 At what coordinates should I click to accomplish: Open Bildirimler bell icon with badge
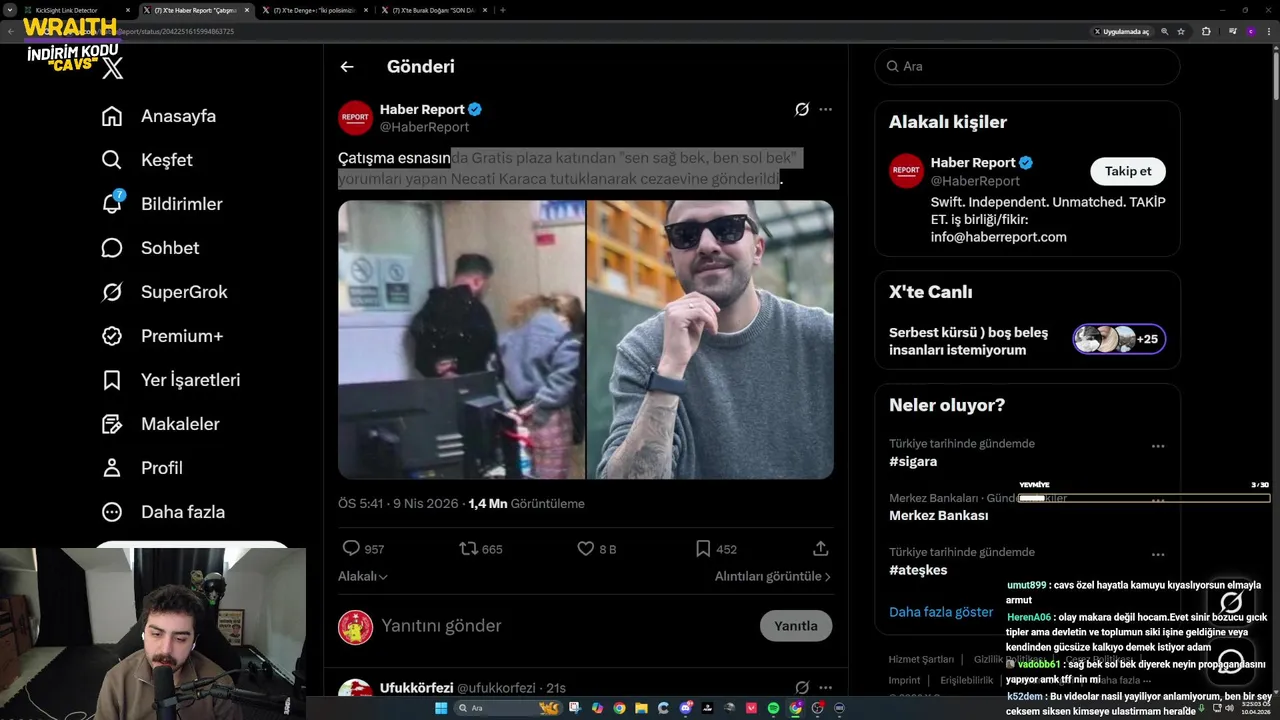tap(112, 203)
